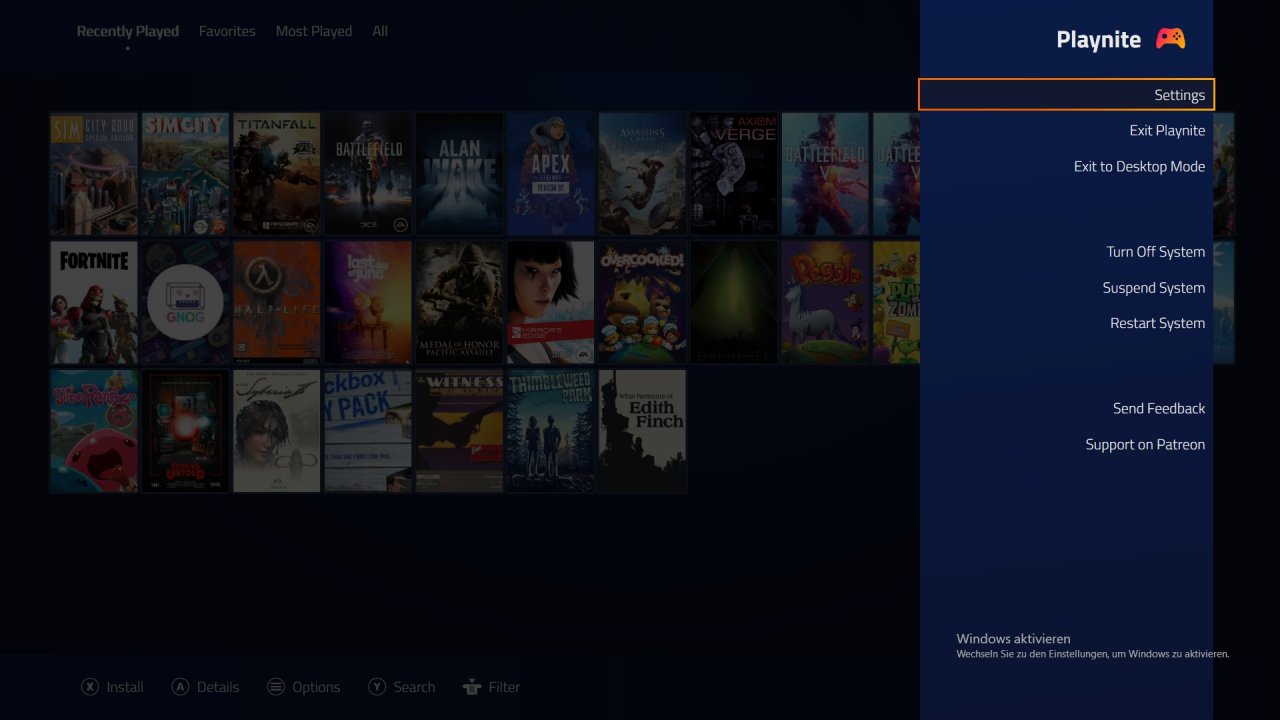Image resolution: width=1280 pixels, height=720 pixels.
Task: Select the Titanfall game cover
Action: pyautogui.click(x=277, y=174)
